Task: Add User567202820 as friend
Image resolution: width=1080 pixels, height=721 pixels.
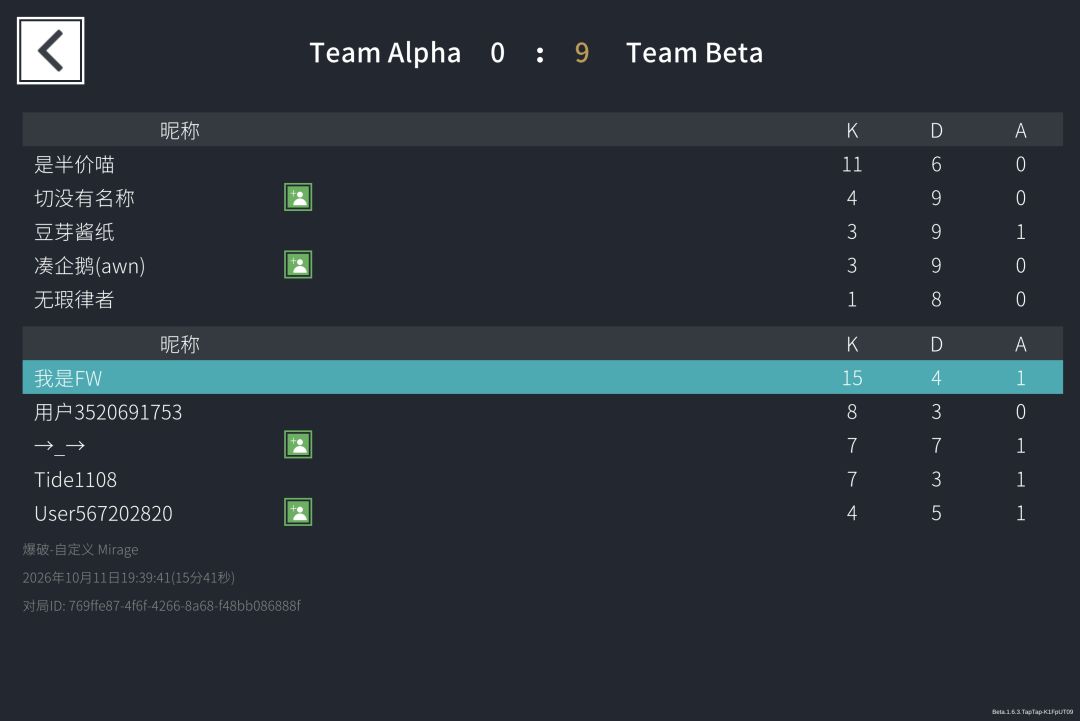Action: (298, 512)
